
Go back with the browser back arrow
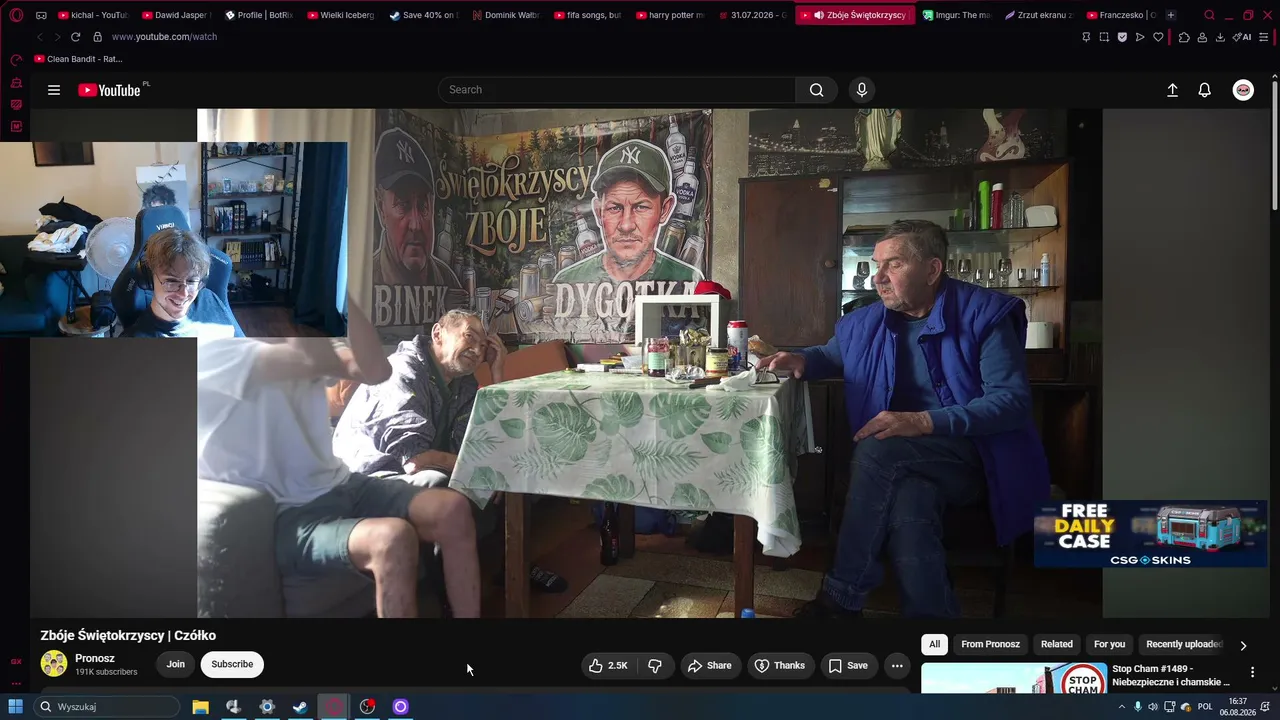click(x=40, y=37)
